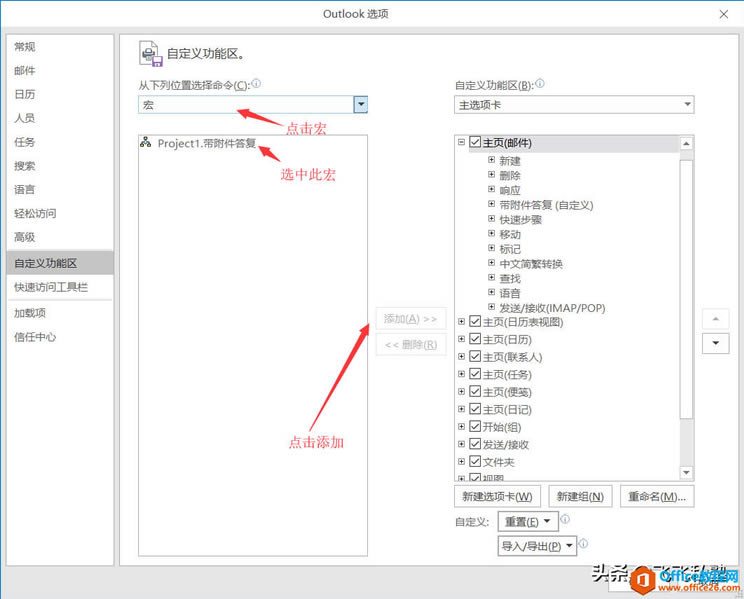This screenshot has height=599, width=744.
Task: Click the macro icon beside Project1.带附件答复
Action: click(x=146, y=142)
